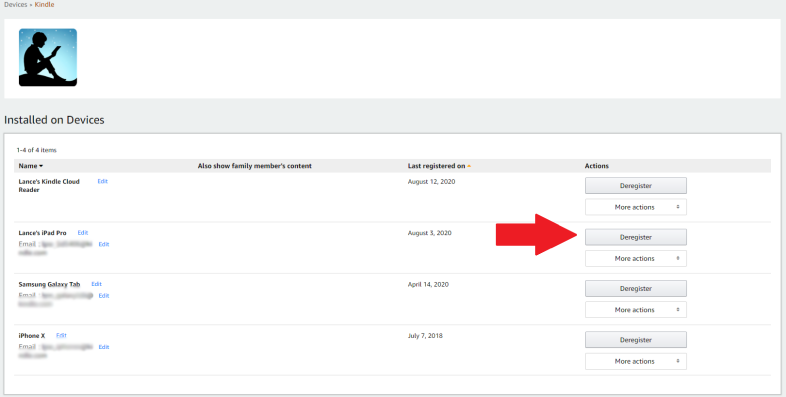Deregister Lance's iPad Pro device

[x=636, y=237]
